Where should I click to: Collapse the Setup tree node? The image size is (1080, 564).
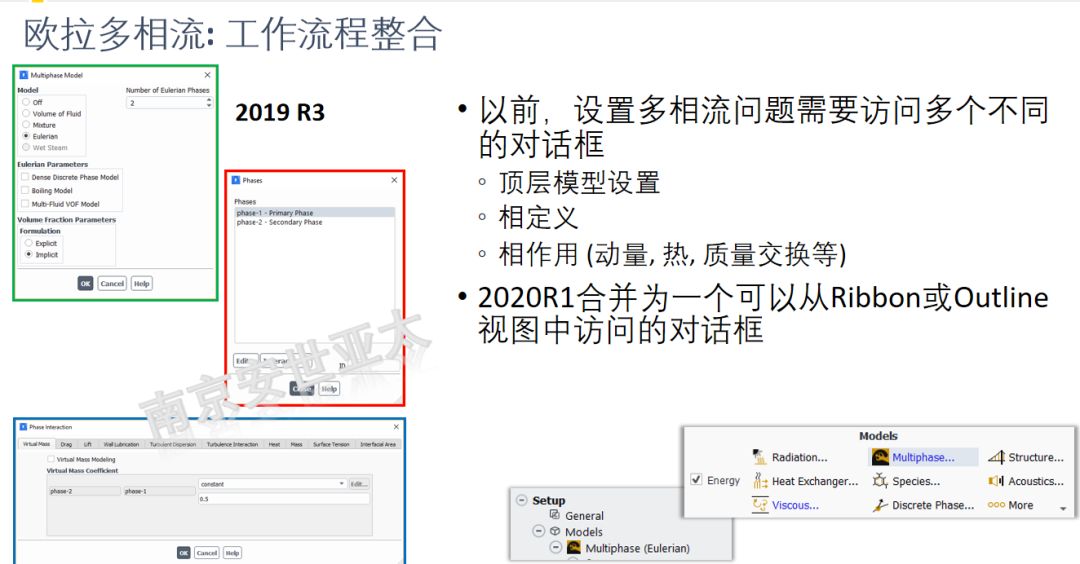coord(522,501)
